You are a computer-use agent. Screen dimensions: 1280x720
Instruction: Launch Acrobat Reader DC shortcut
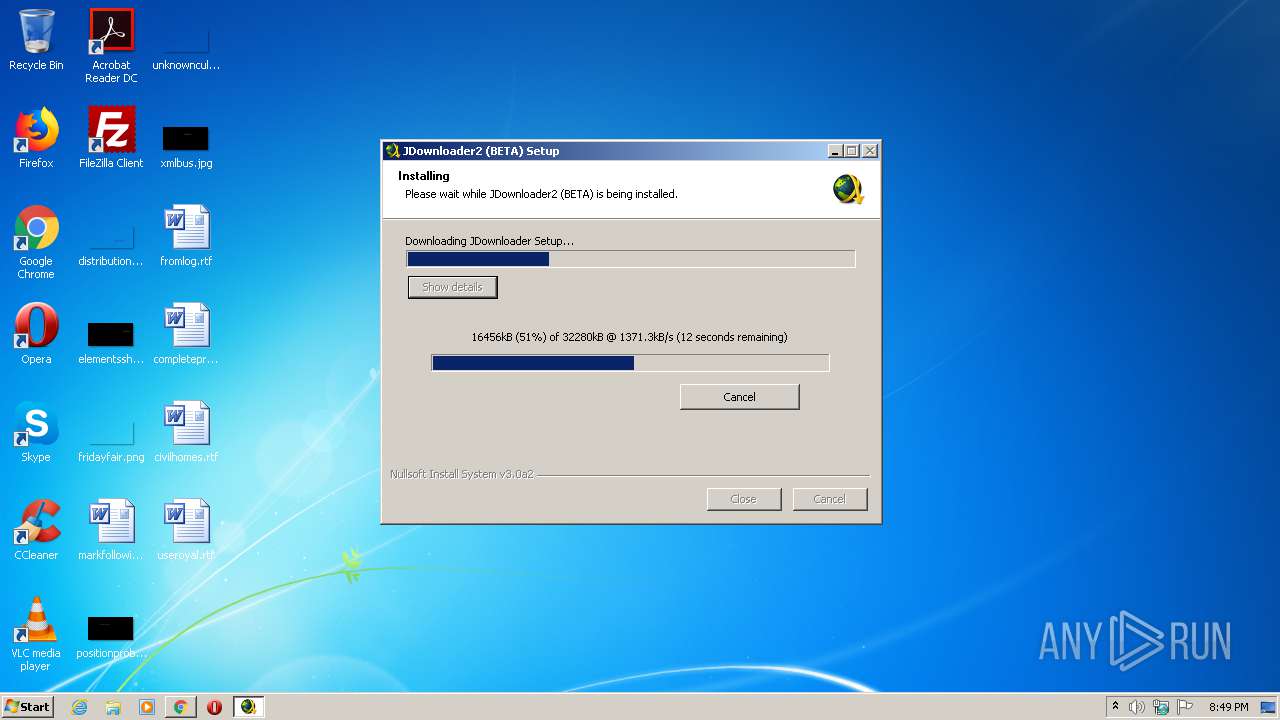pos(111,46)
